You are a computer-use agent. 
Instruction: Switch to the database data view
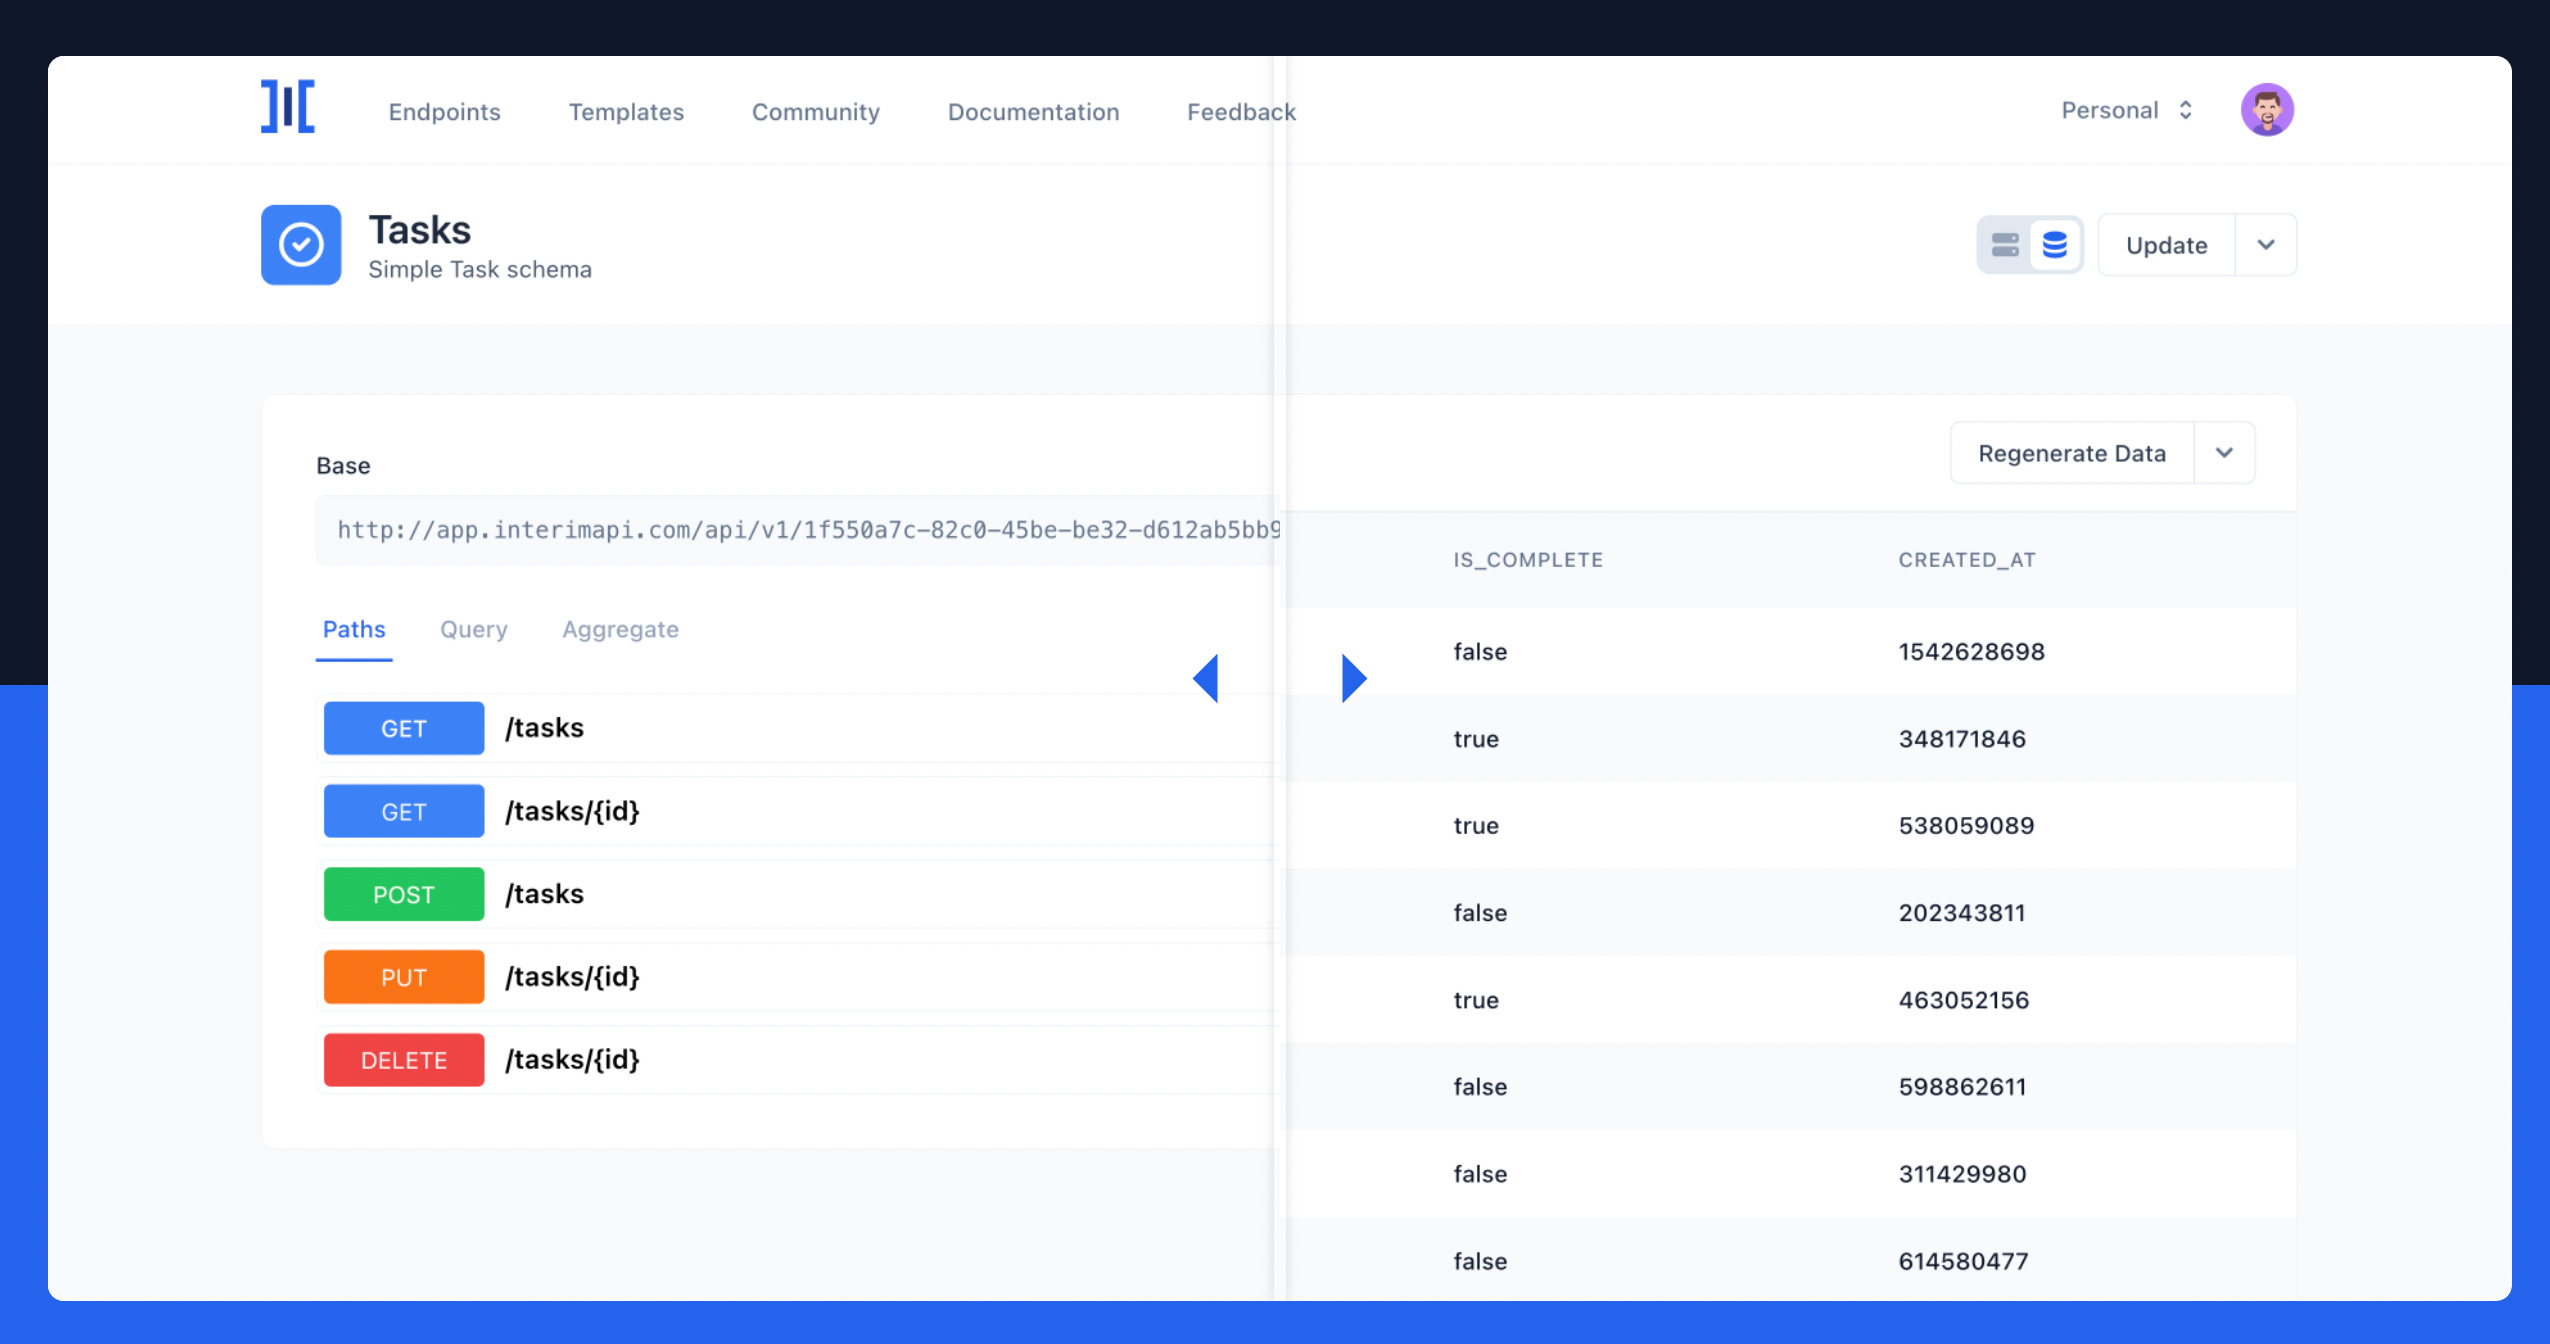point(2055,245)
